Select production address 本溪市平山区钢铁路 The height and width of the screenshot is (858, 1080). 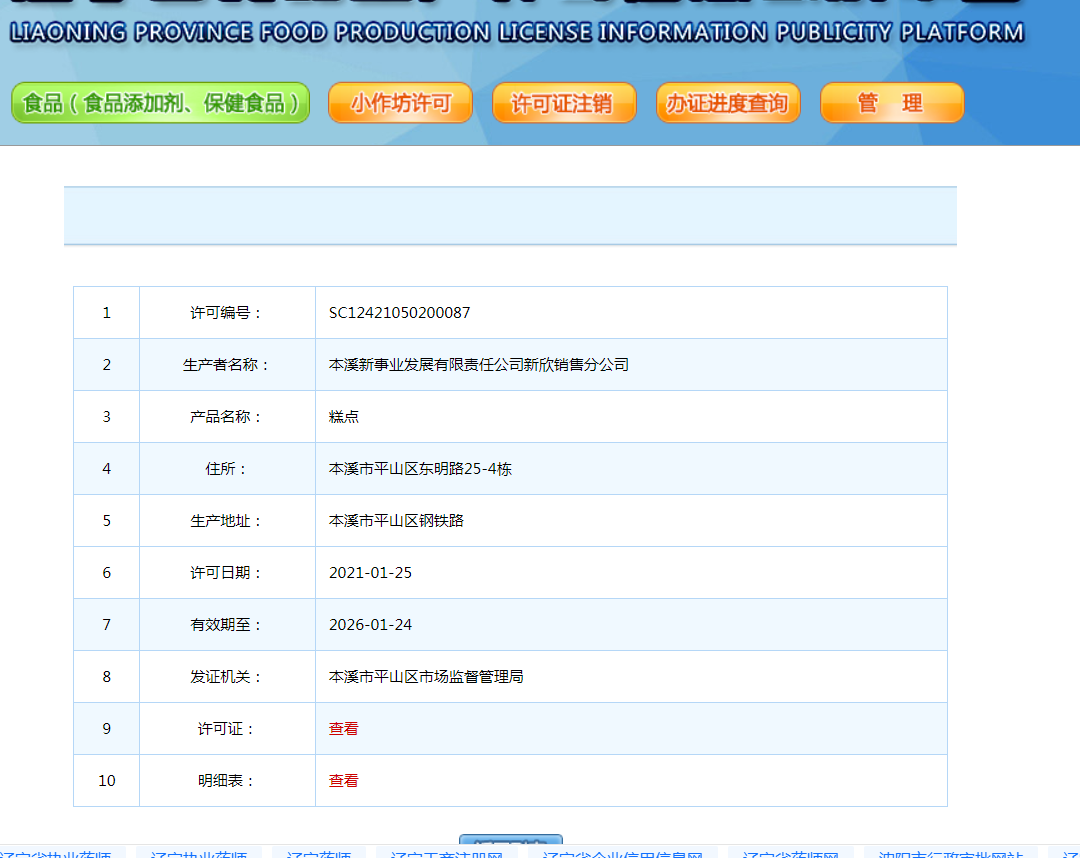(396, 521)
